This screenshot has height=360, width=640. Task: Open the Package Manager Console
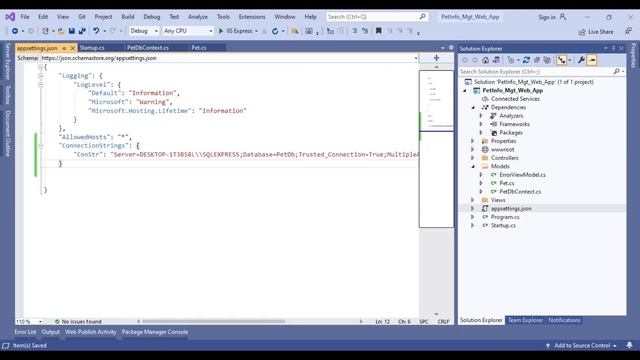tap(155, 332)
